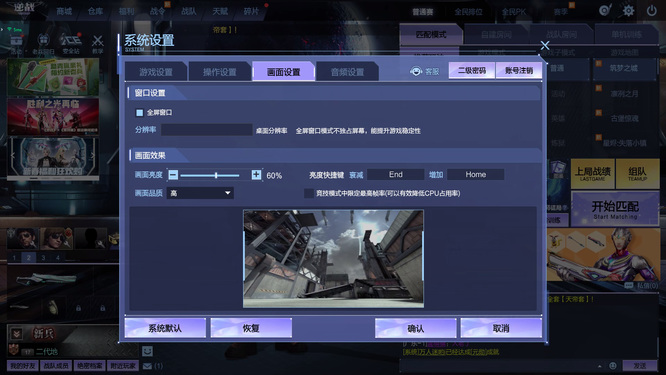Click the 画面亮度 brightness slider handle
This screenshot has height=375, width=666.
click(x=216, y=175)
